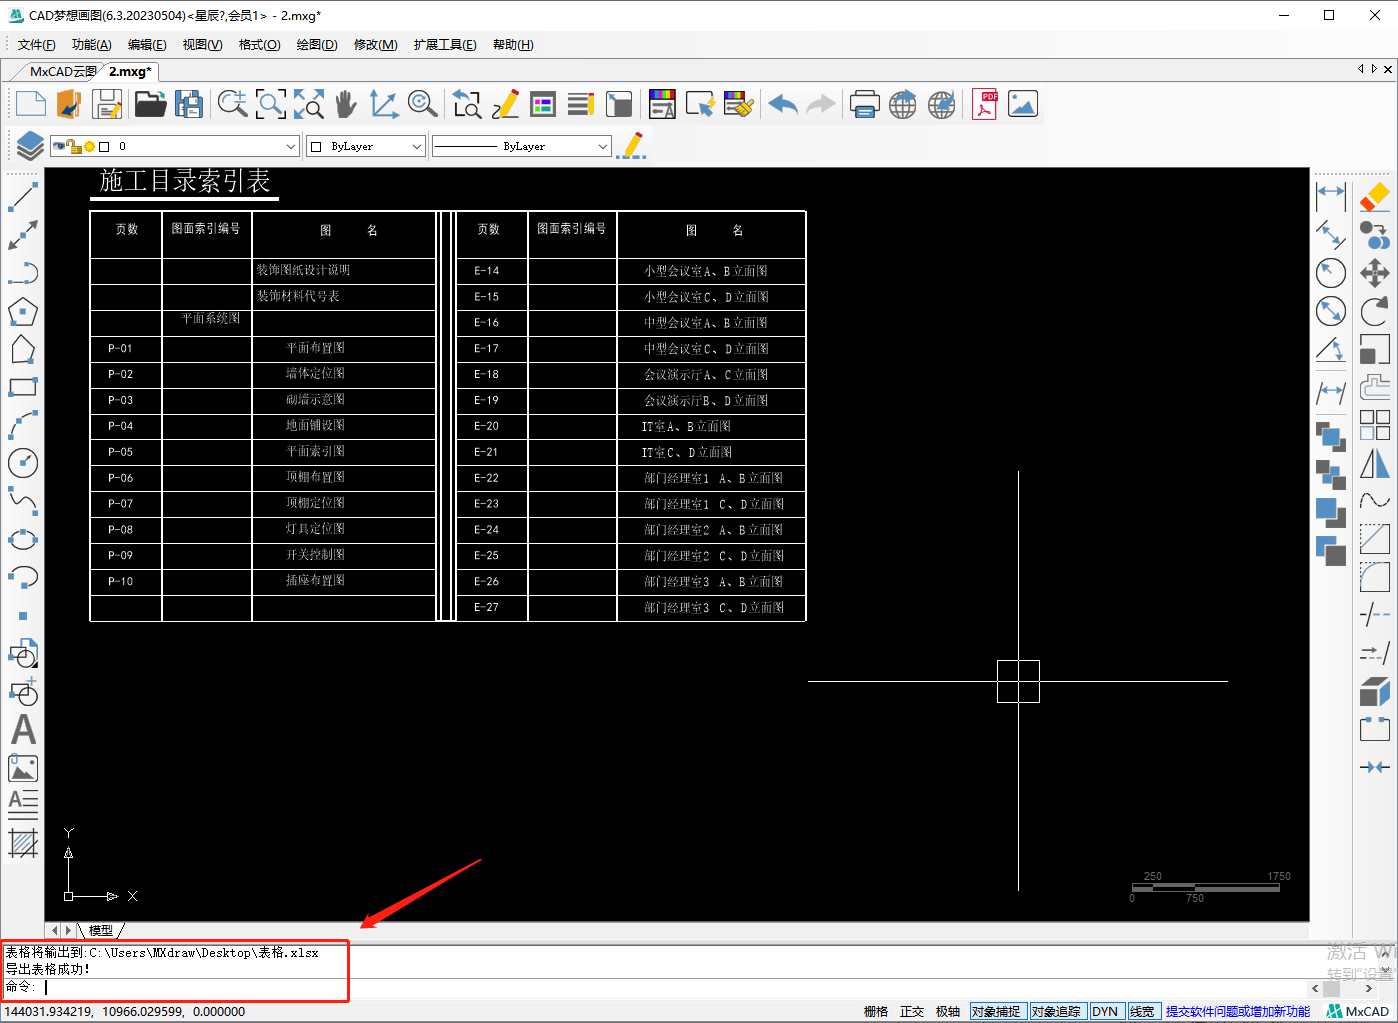Click the MxCAD status bar button
The width and height of the screenshot is (1398, 1023).
coord(1358,1012)
